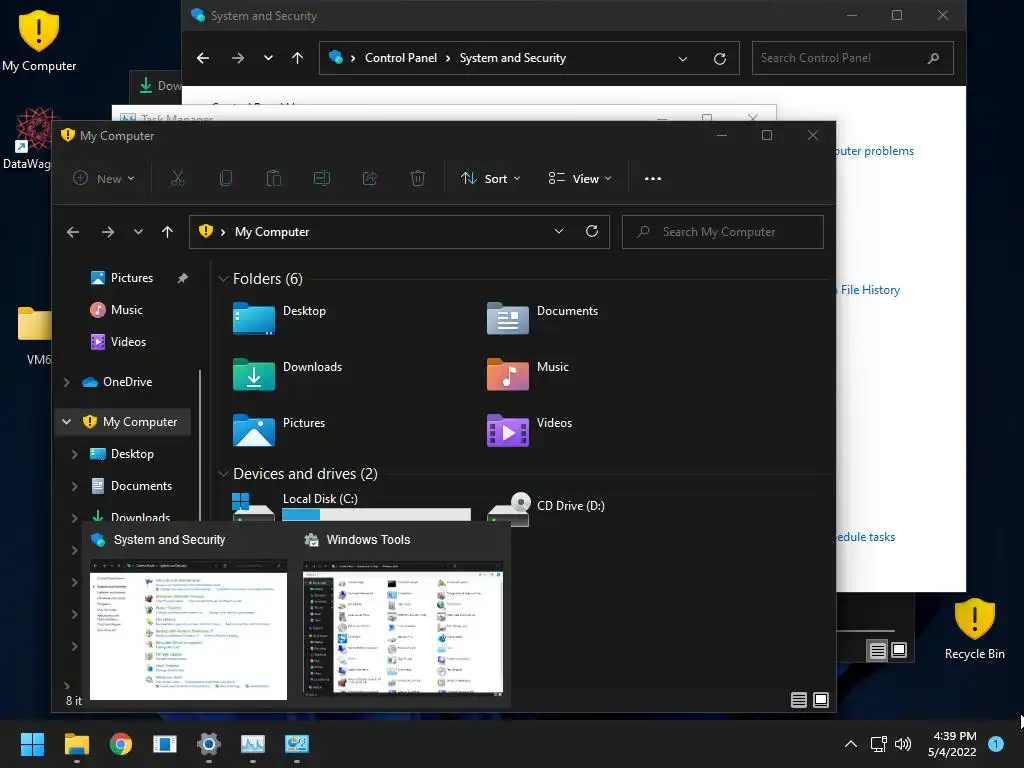Expand My Computer address history dropdown
The height and width of the screenshot is (768, 1024).
coord(559,231)
